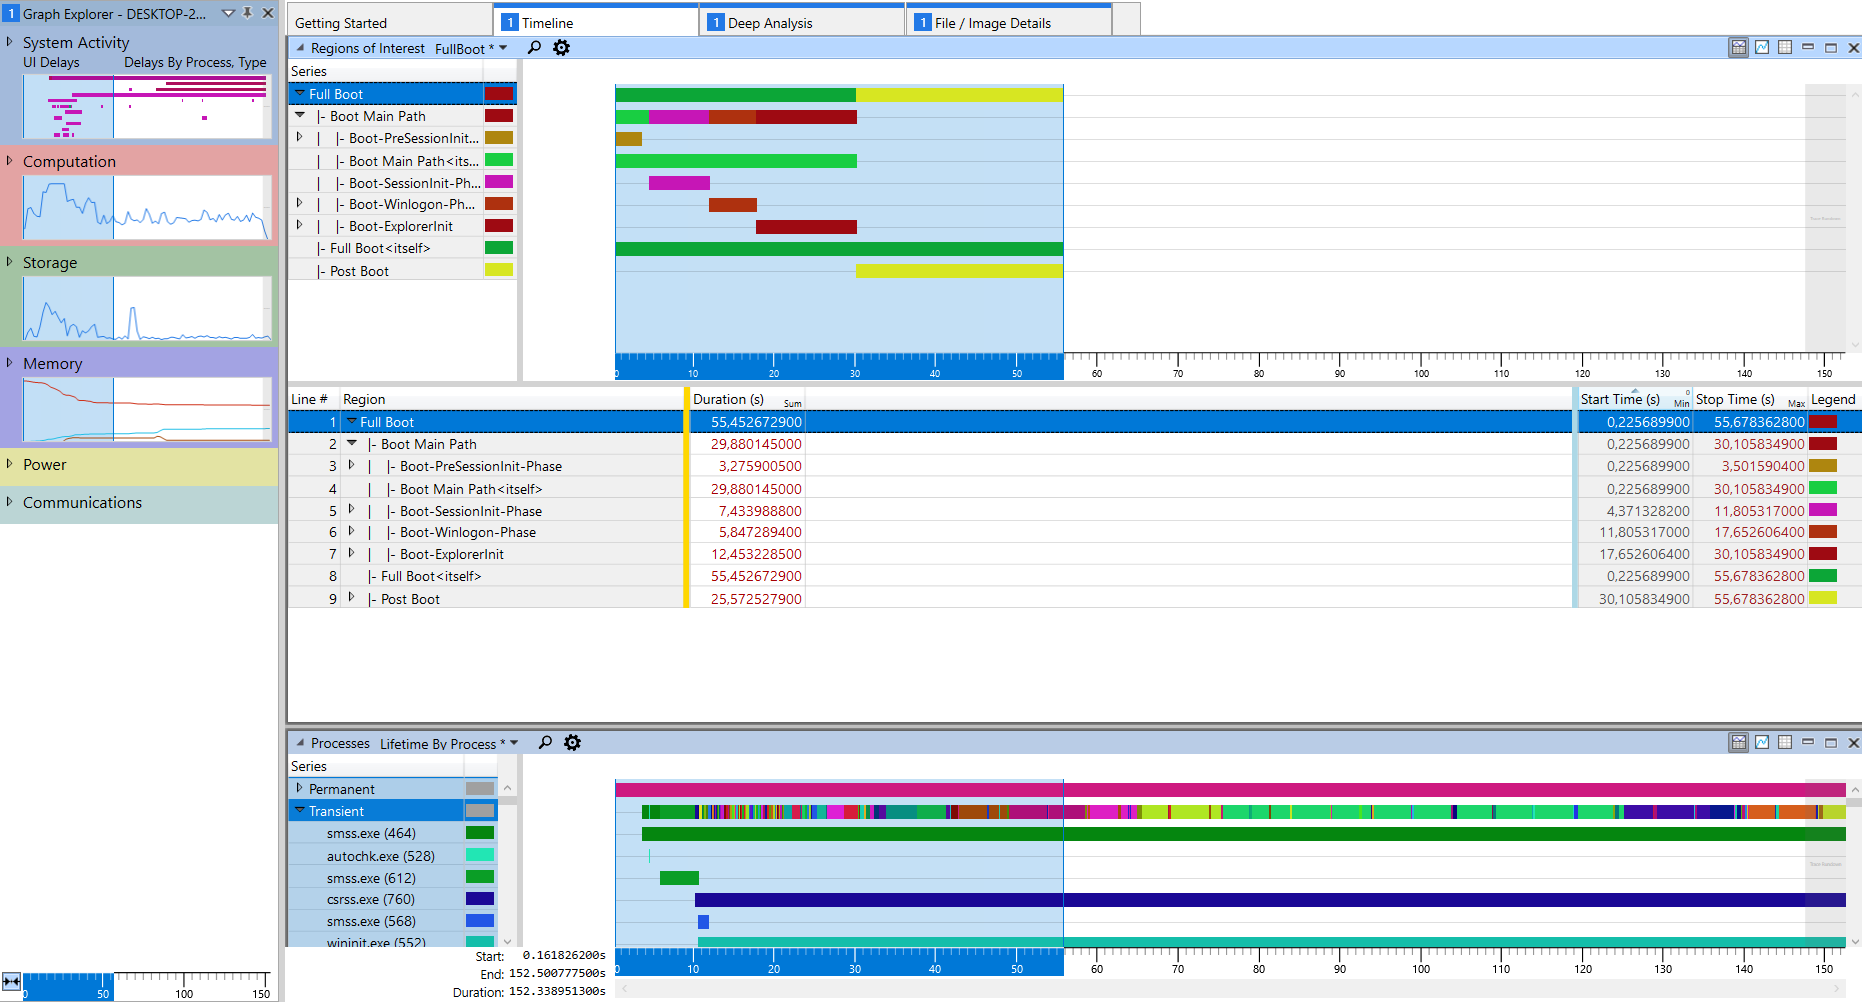This screenshot has height=1005, width=1862.
Task: Open Graph Explorer window options dropdown
Action: coord(228,13)
